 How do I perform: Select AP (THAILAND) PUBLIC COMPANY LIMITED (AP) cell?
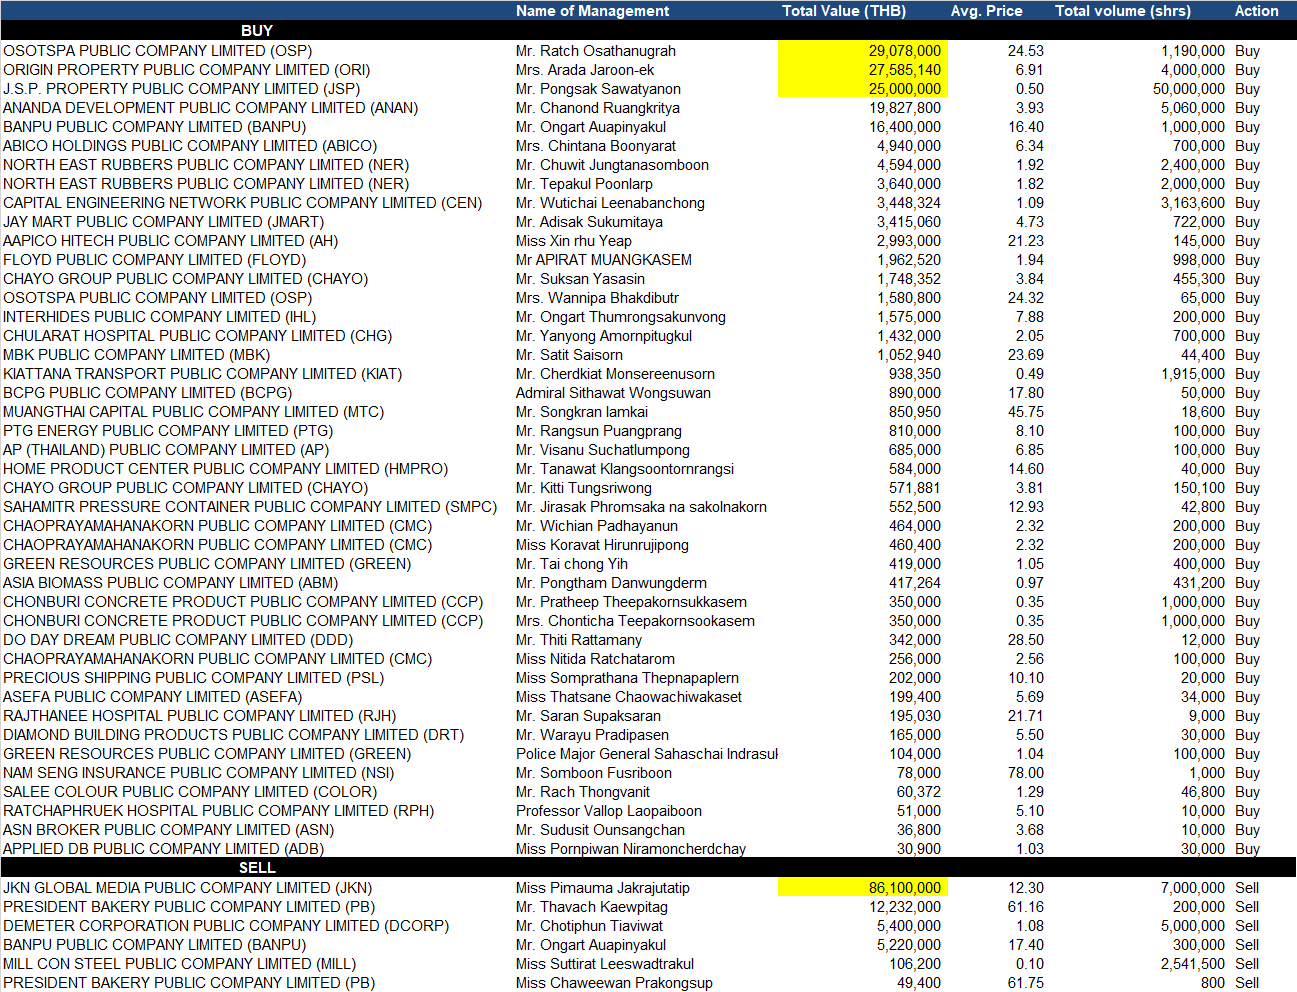point(166,450)
